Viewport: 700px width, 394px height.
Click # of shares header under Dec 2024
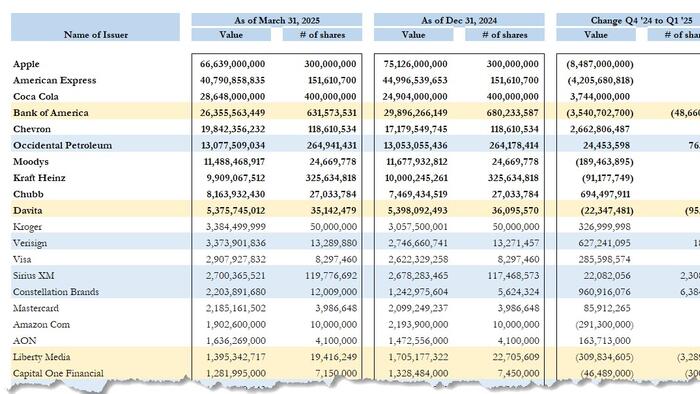click(504, 35)
